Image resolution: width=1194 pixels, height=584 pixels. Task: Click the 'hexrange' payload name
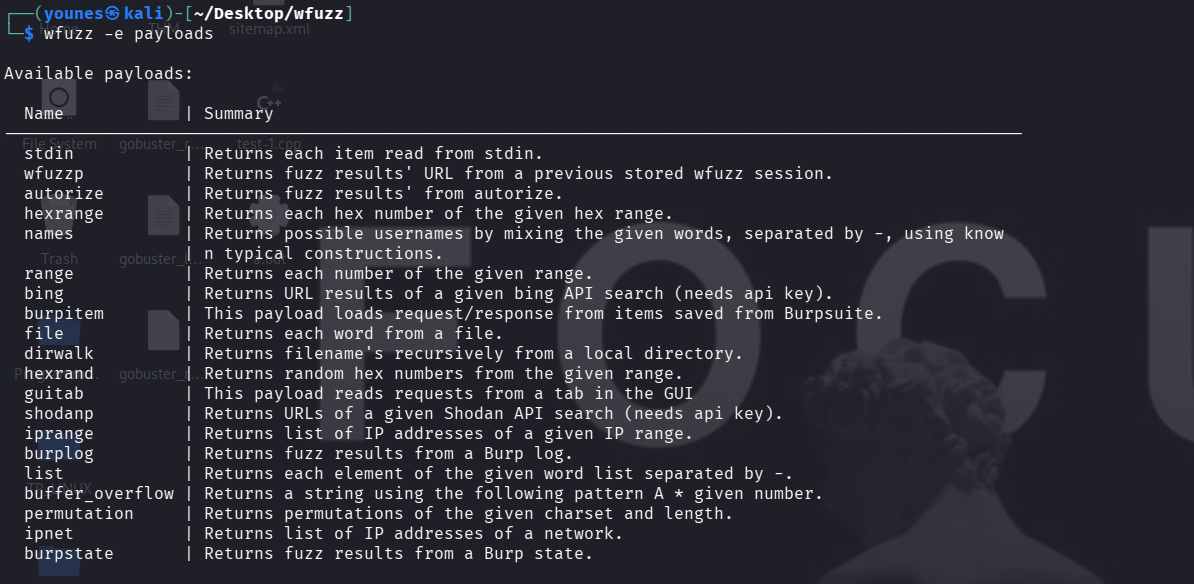(x=64, y=213)
